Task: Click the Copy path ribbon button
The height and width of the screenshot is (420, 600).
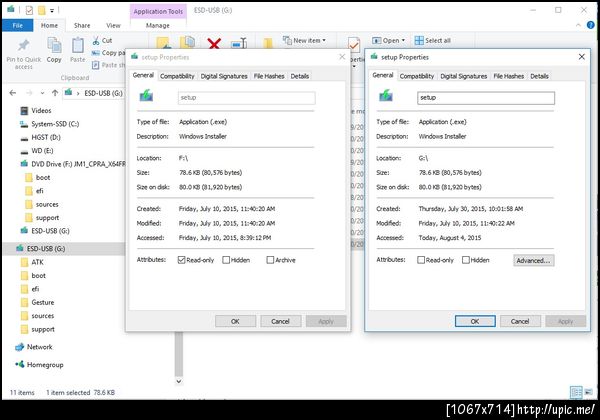Action: click(108, 53)
